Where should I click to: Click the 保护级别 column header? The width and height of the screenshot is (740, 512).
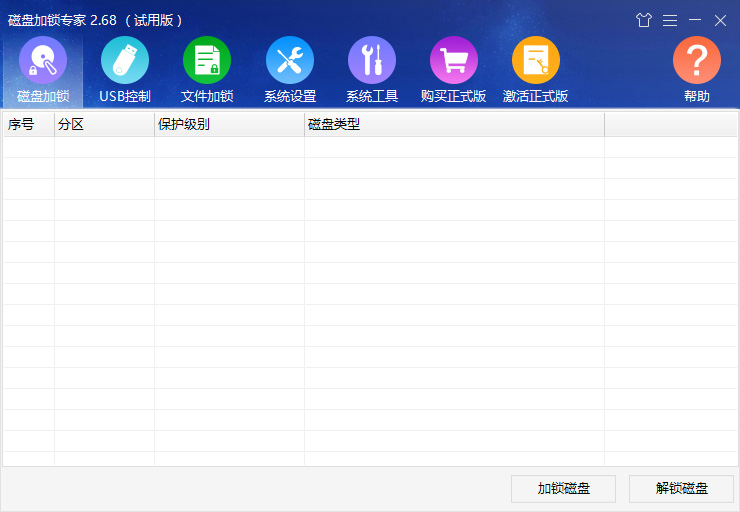pyautogui.click(x=229, y=125)
